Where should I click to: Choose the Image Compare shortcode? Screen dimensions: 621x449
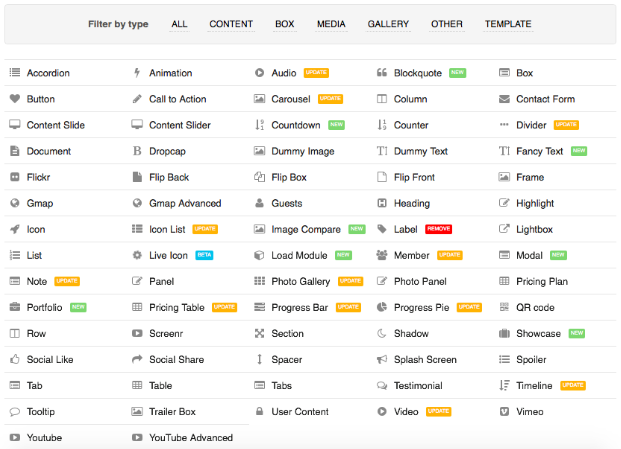305,229
